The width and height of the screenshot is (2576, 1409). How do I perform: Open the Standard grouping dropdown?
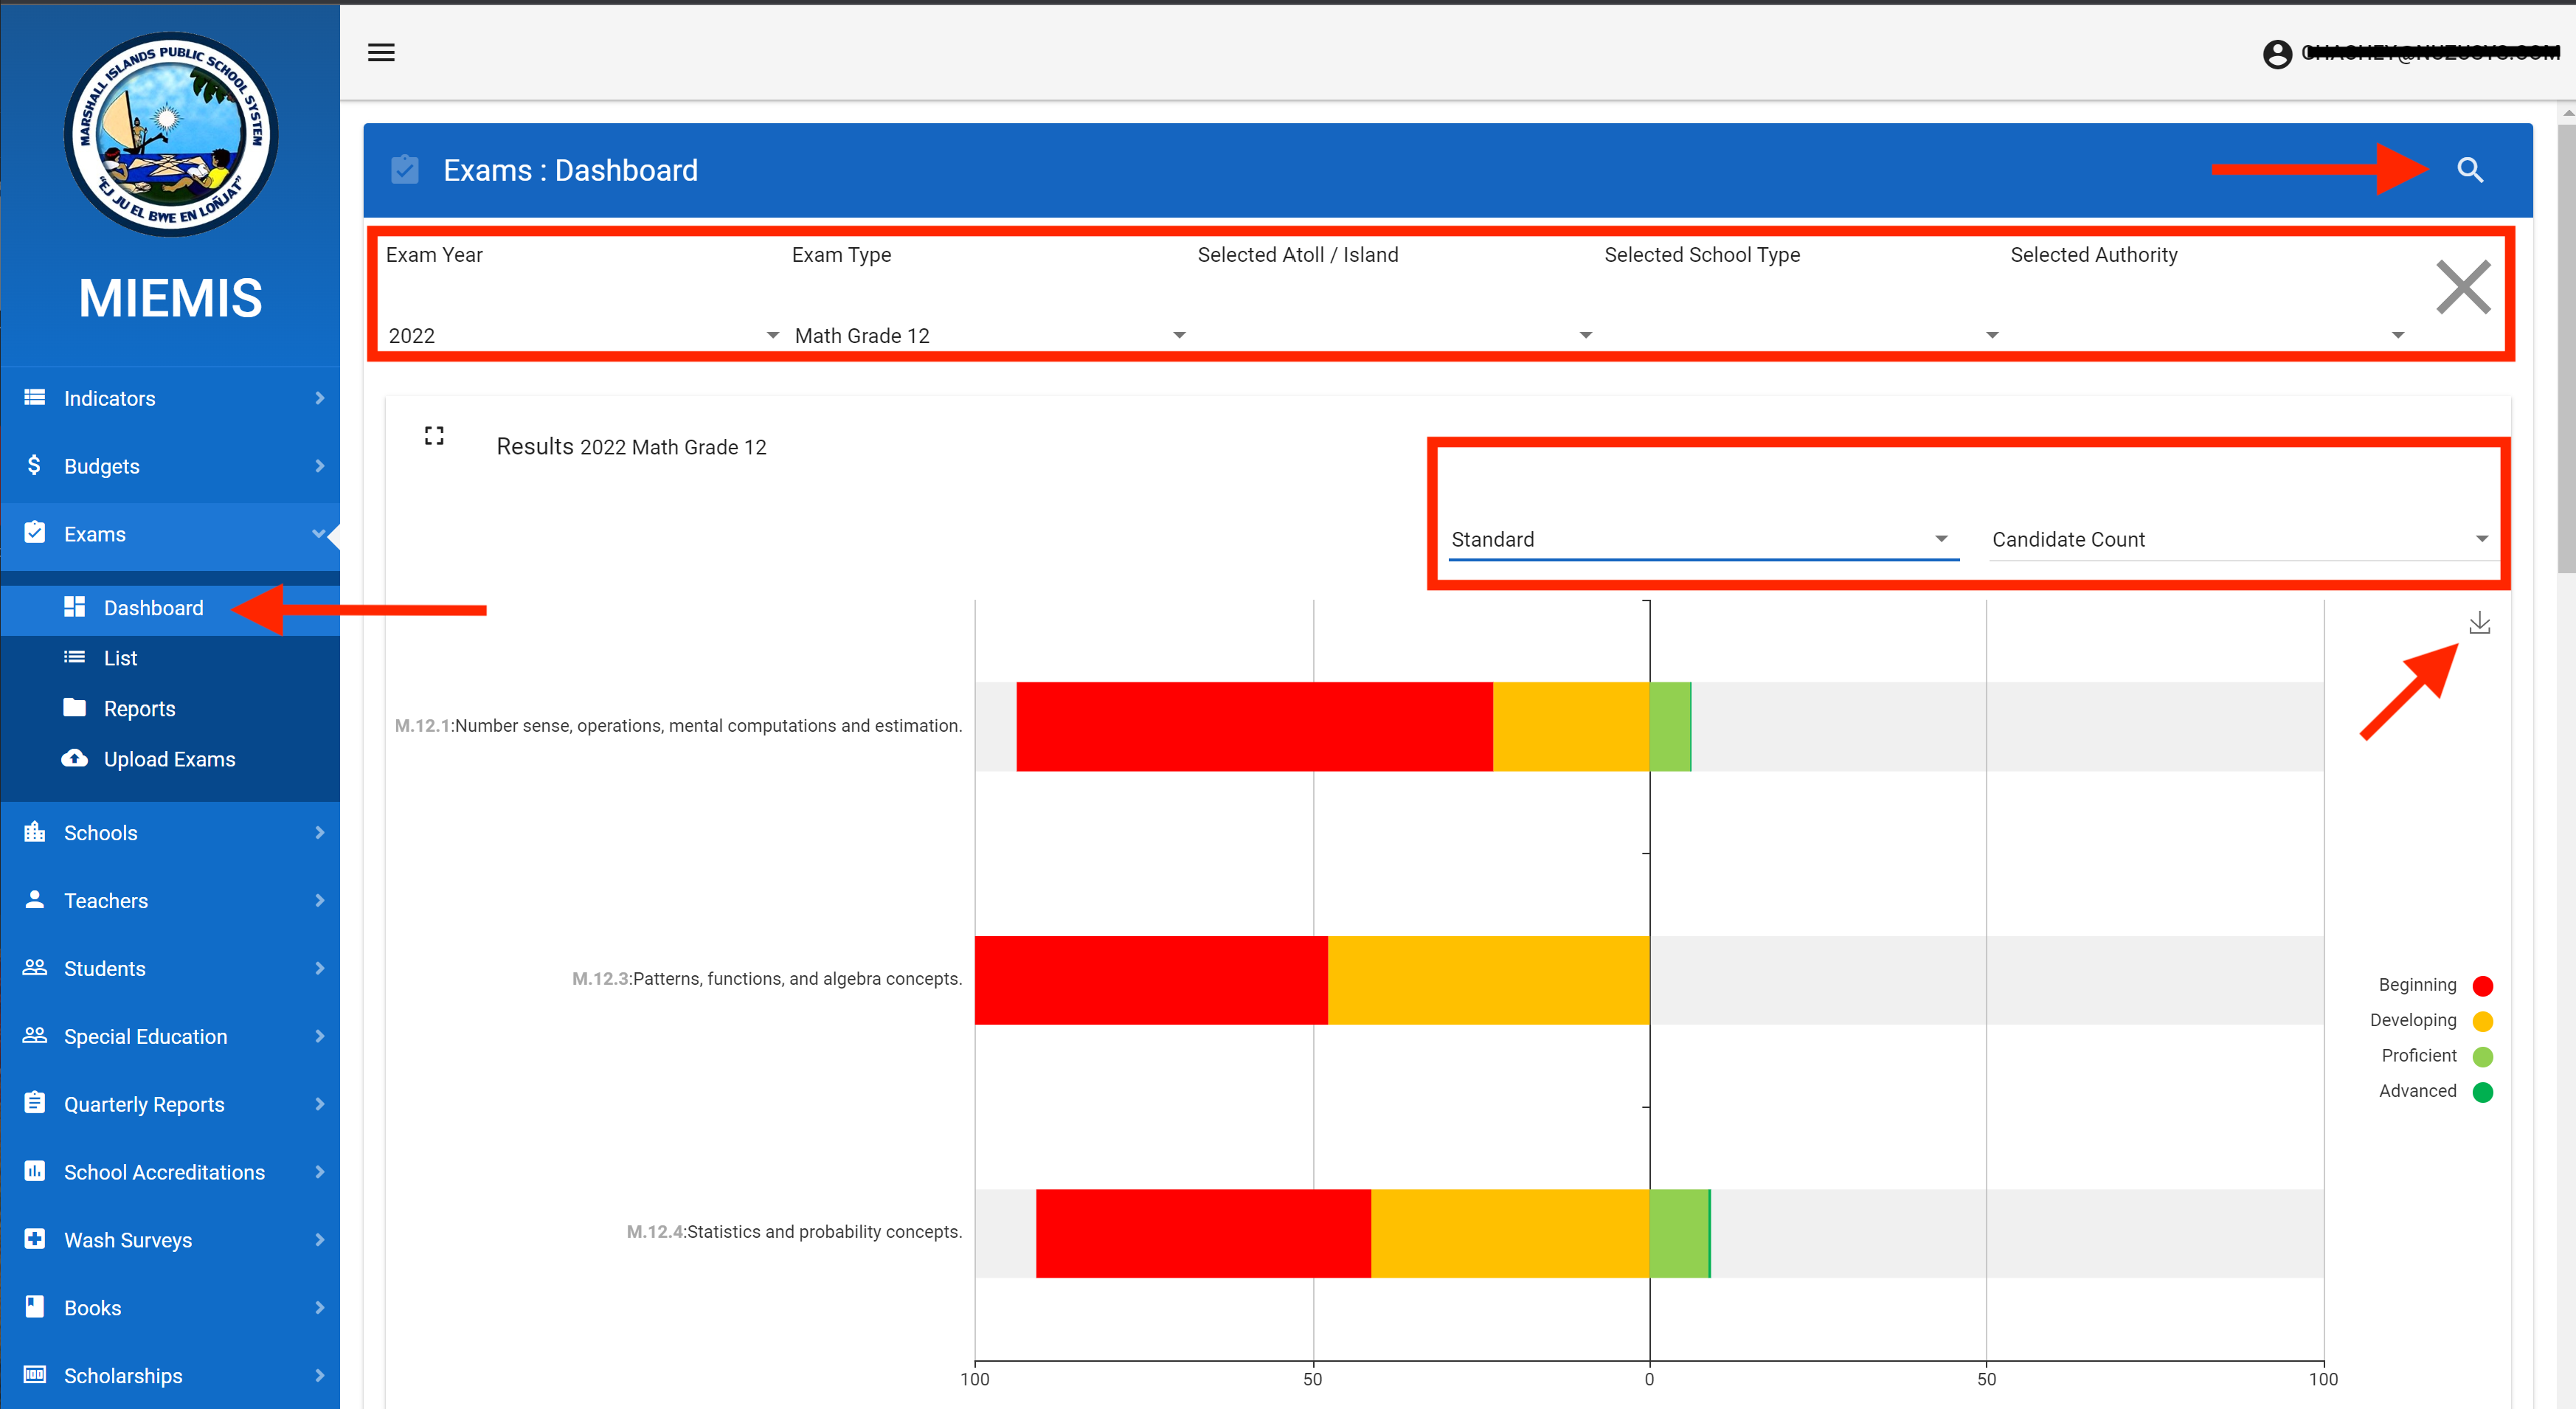[x=1701, y=540]
